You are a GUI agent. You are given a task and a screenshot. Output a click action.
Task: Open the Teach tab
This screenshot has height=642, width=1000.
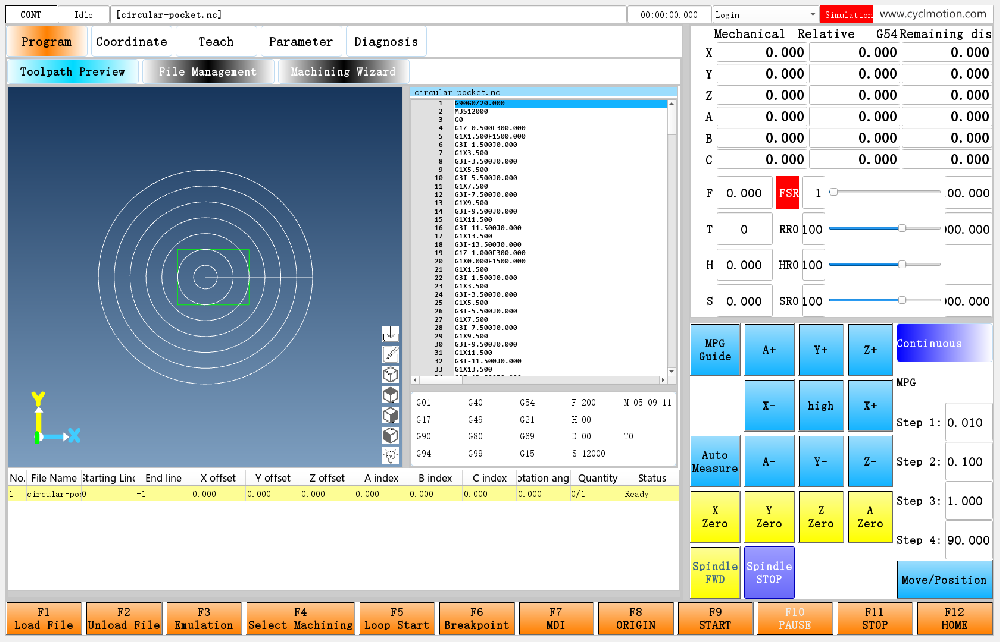coord(216,42)
